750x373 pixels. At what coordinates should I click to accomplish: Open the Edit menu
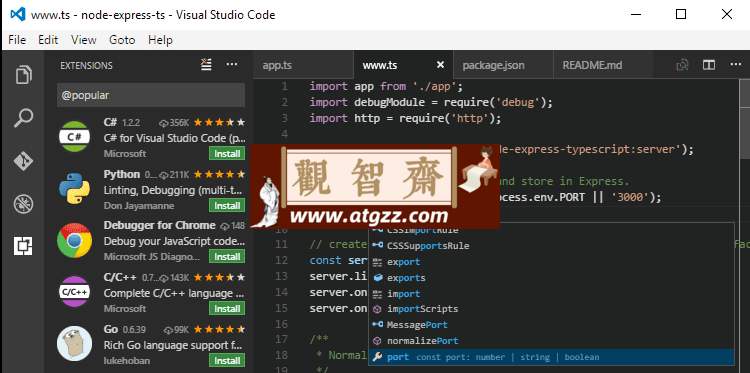pyautogui.click(x=48, y=40)
